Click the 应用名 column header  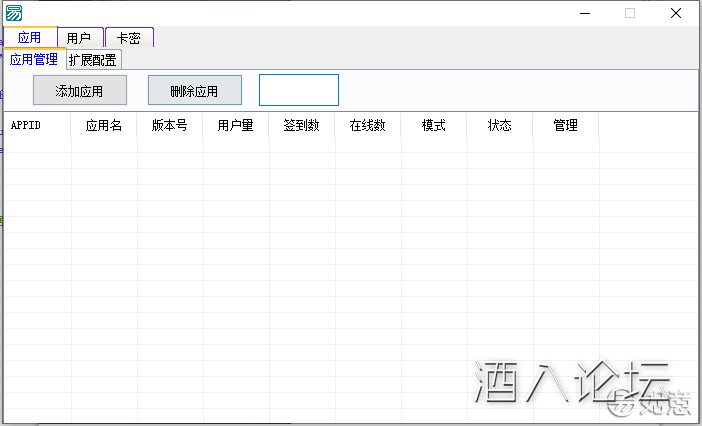pos(104,125)
